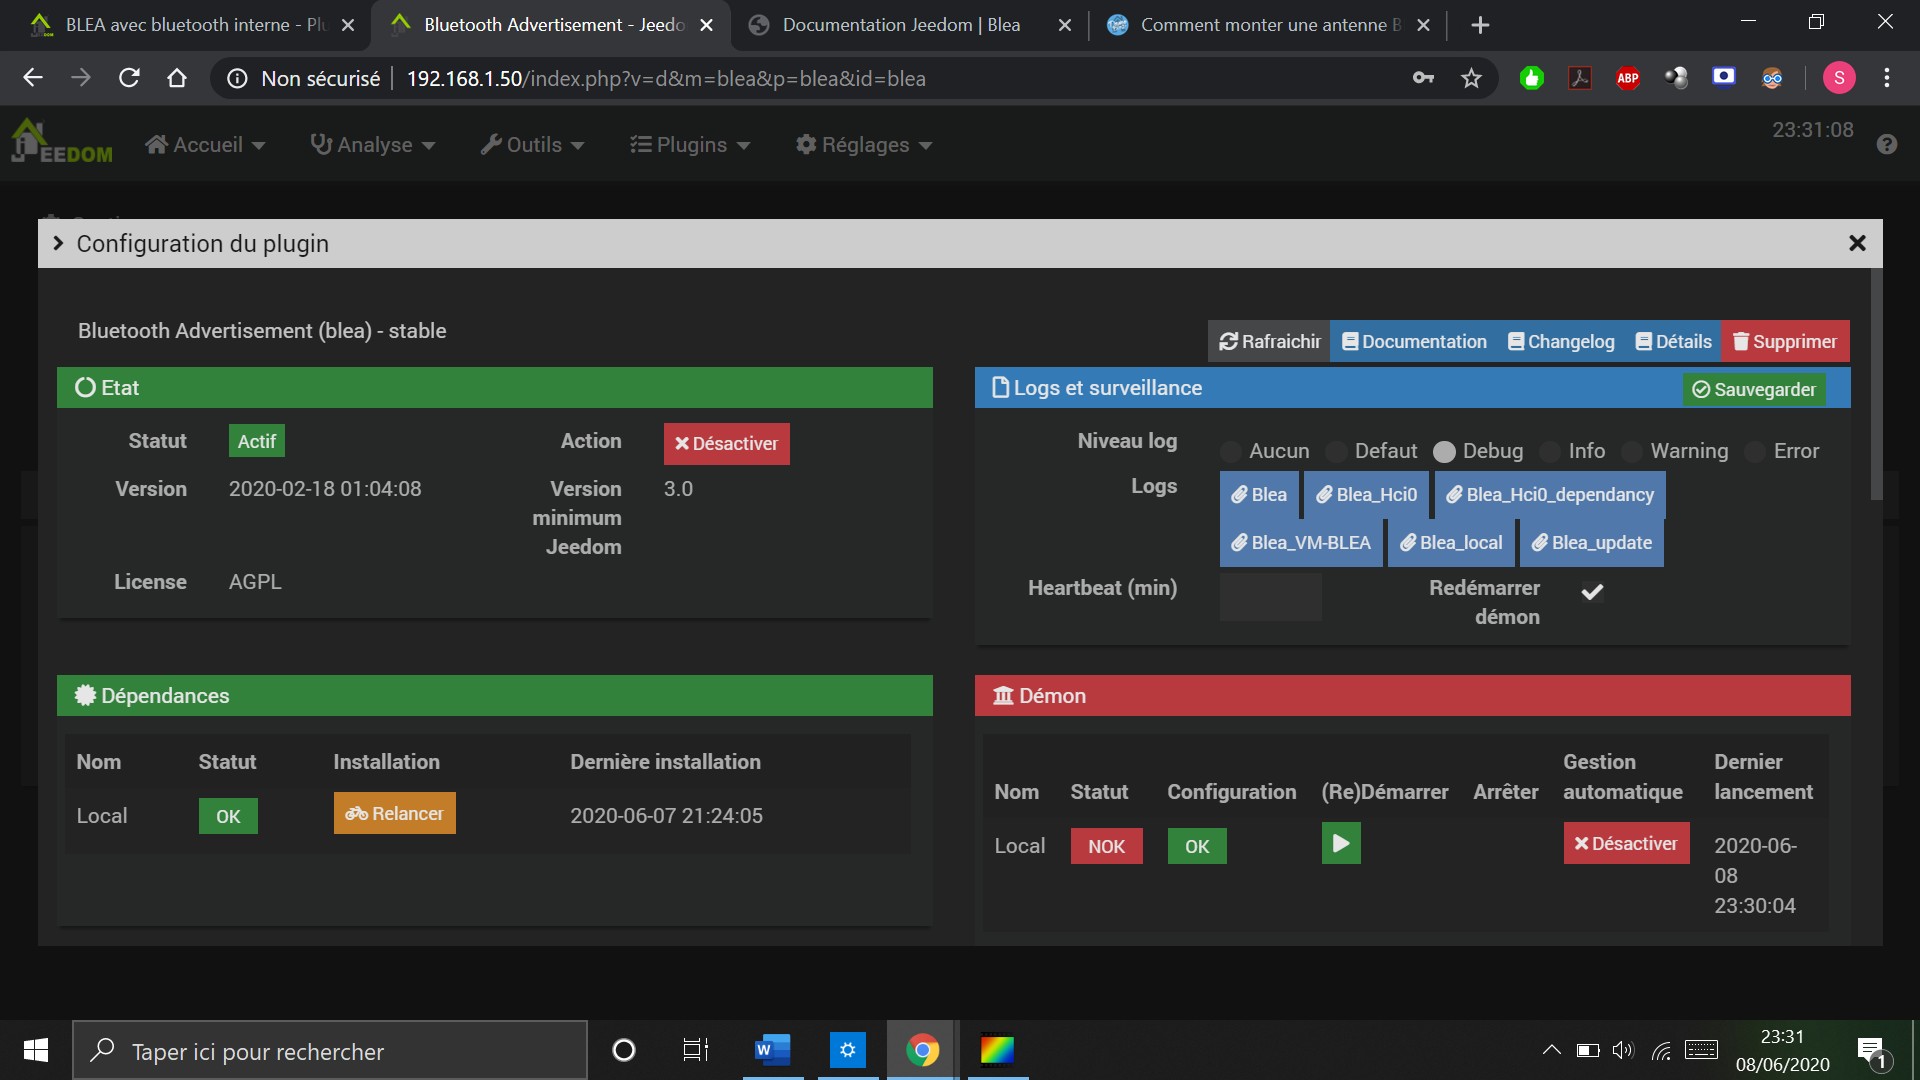This screenshot has height=1080, width=1920.
Task: Open the Plugins dropdown menu
Action: pos(690,145)
